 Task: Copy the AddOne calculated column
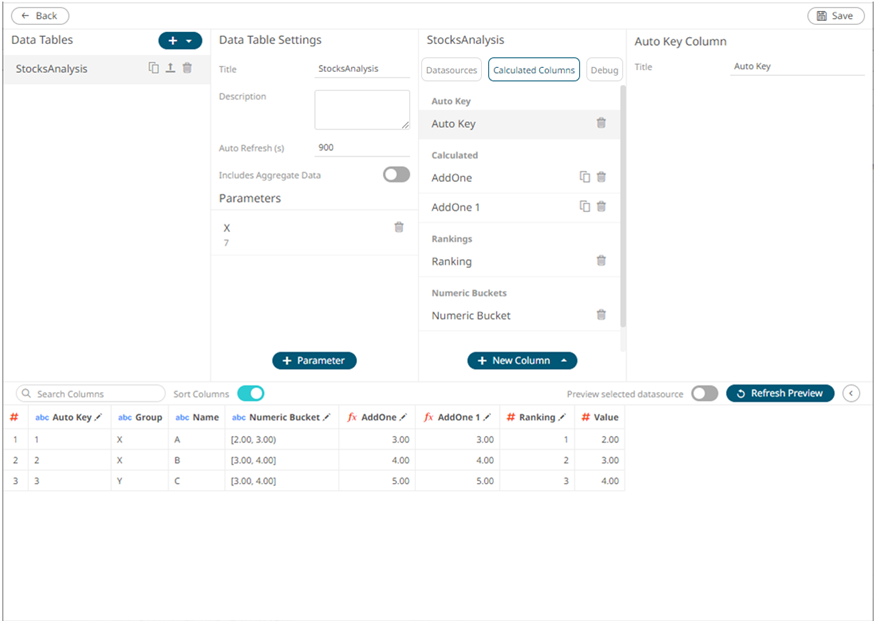pyautogui.click(x=585, y=177)
